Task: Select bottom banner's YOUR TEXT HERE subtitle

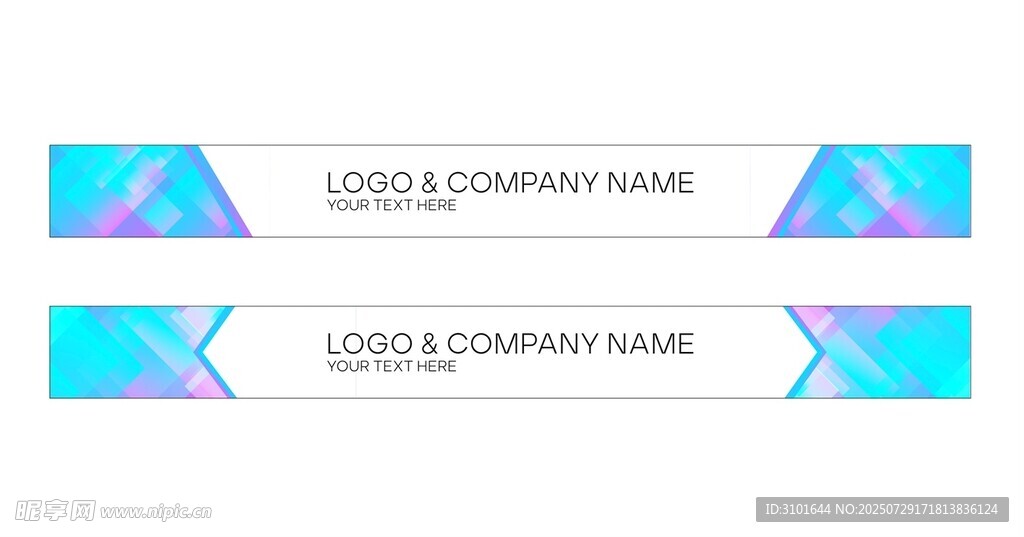Action: click(x=391, y=366)
